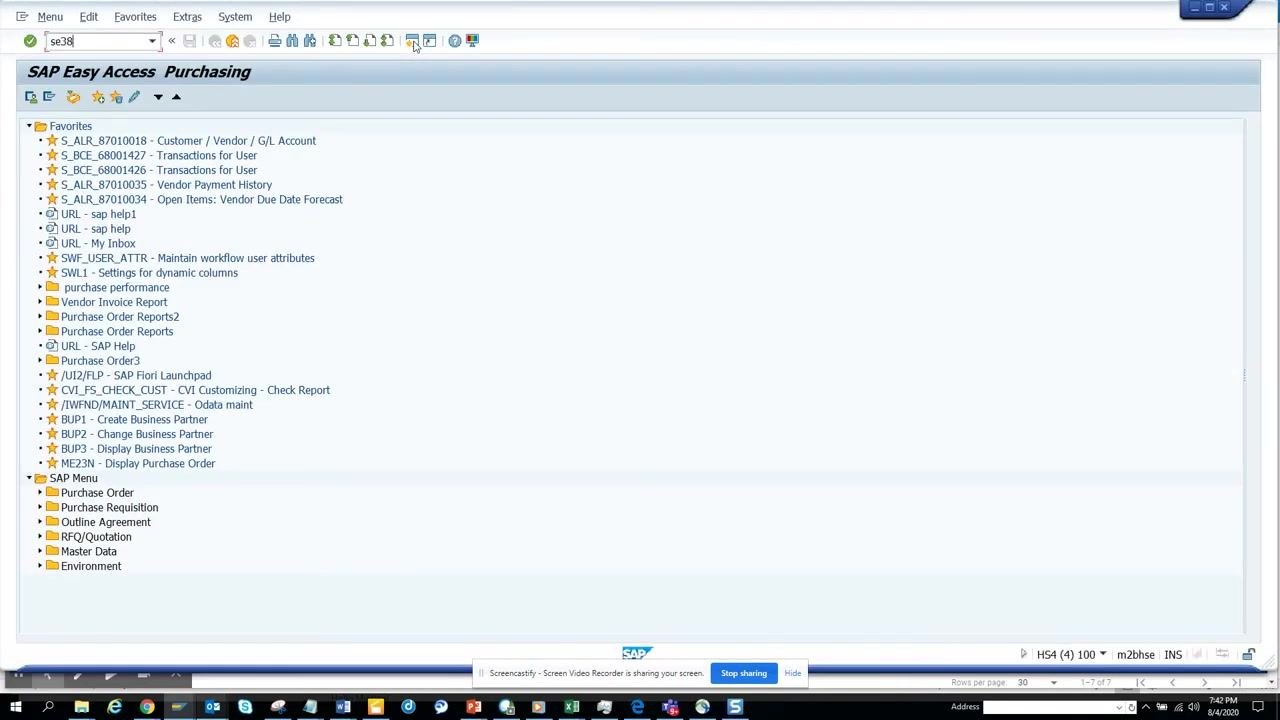Click the Add to Favorites star icon
Viewport: 1280px width, 720px height.
click(98, 97)
